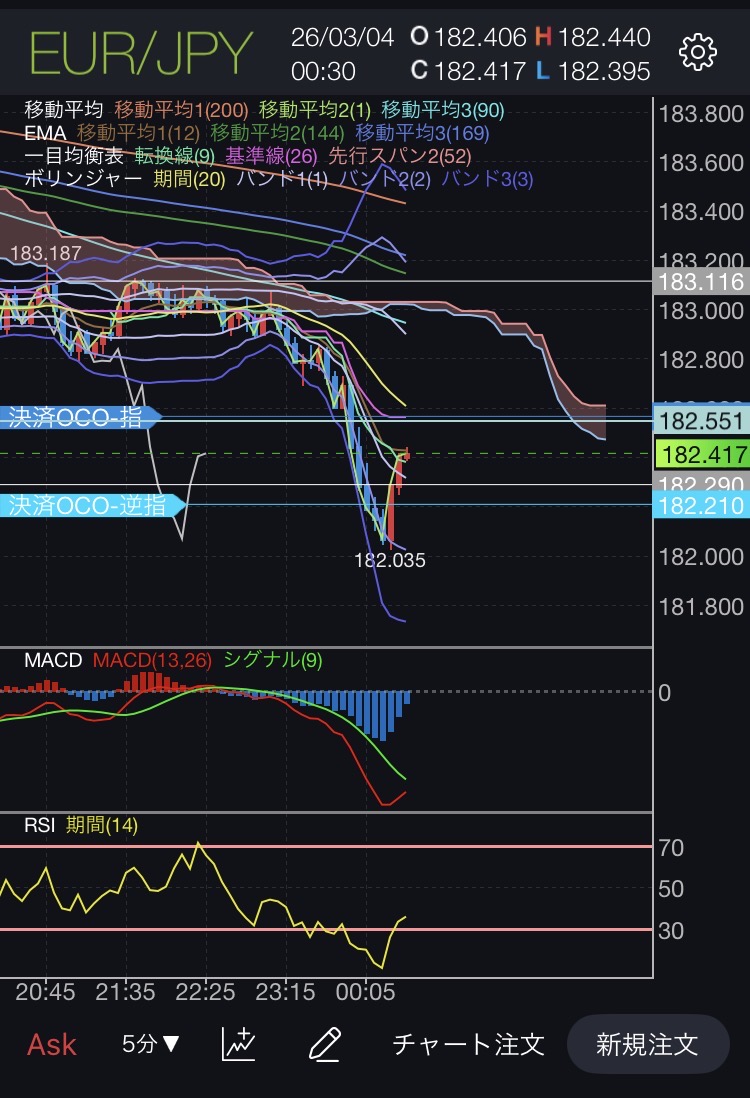Tap the green 182.417 current price tag

701,455
